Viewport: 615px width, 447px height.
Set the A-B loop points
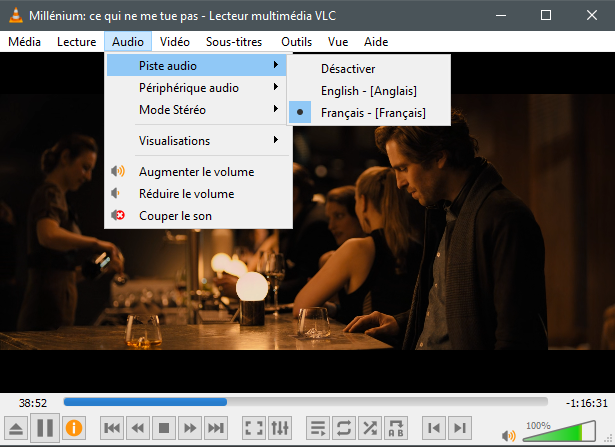tap(396, 428)
